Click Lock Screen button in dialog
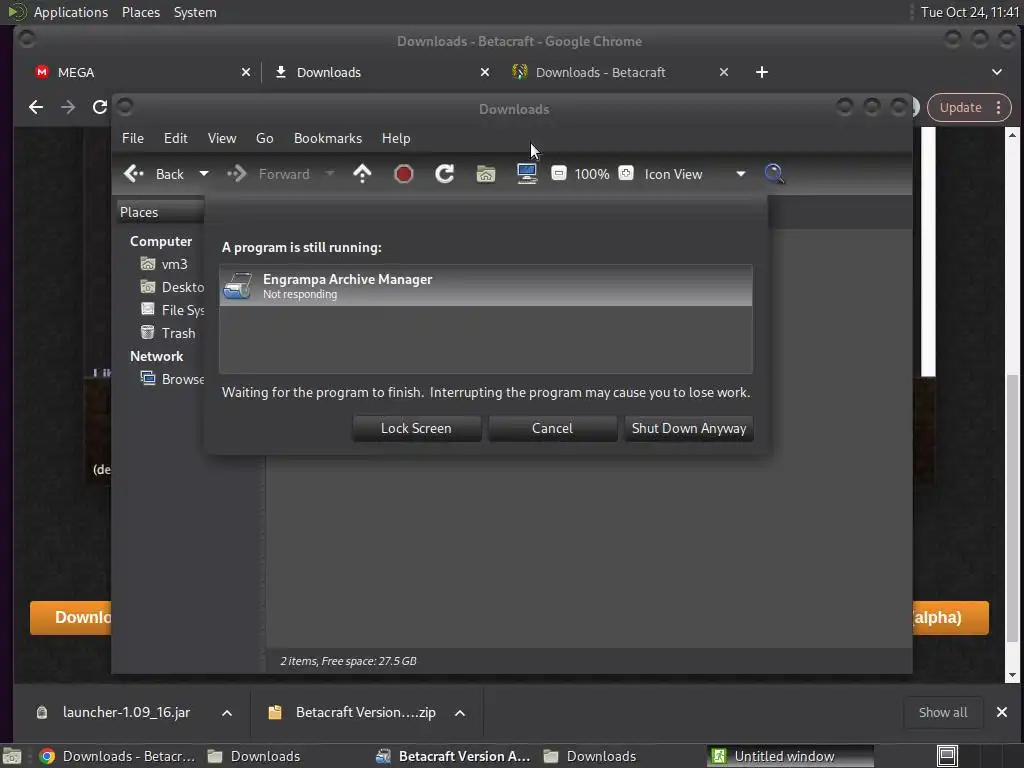This screenshot has height=768, width=1024. tap(417, 428)
